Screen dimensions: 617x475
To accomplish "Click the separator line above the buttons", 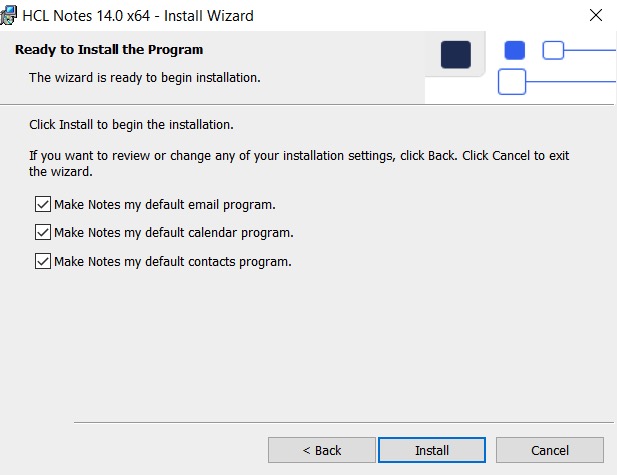I will pos(340,422).
